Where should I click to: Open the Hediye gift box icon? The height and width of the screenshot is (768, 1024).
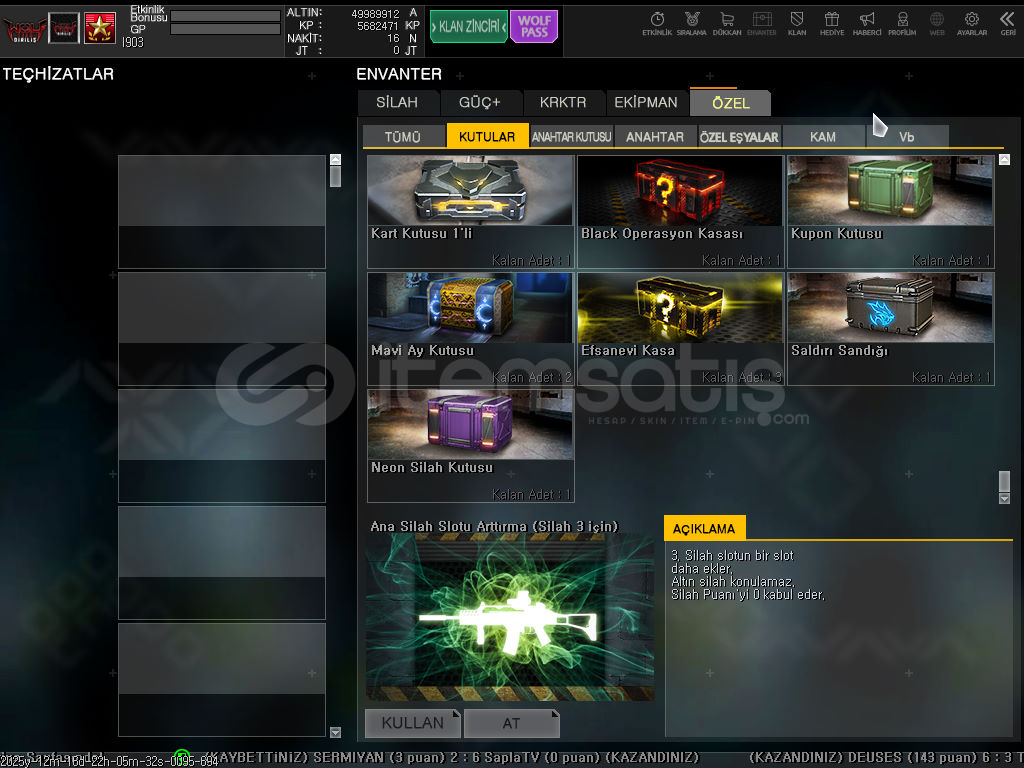coord(831,22)
